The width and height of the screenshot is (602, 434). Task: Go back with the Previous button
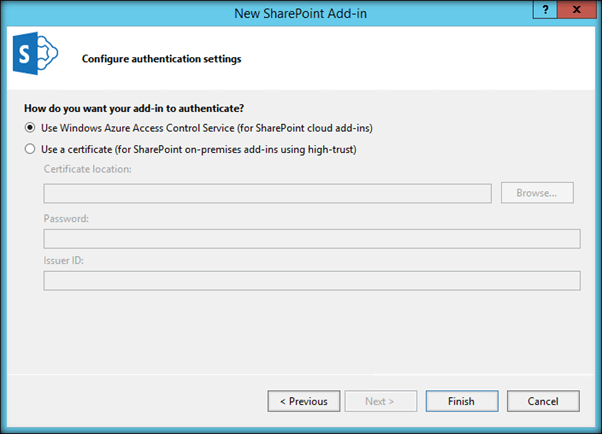(x=304, y=401)
